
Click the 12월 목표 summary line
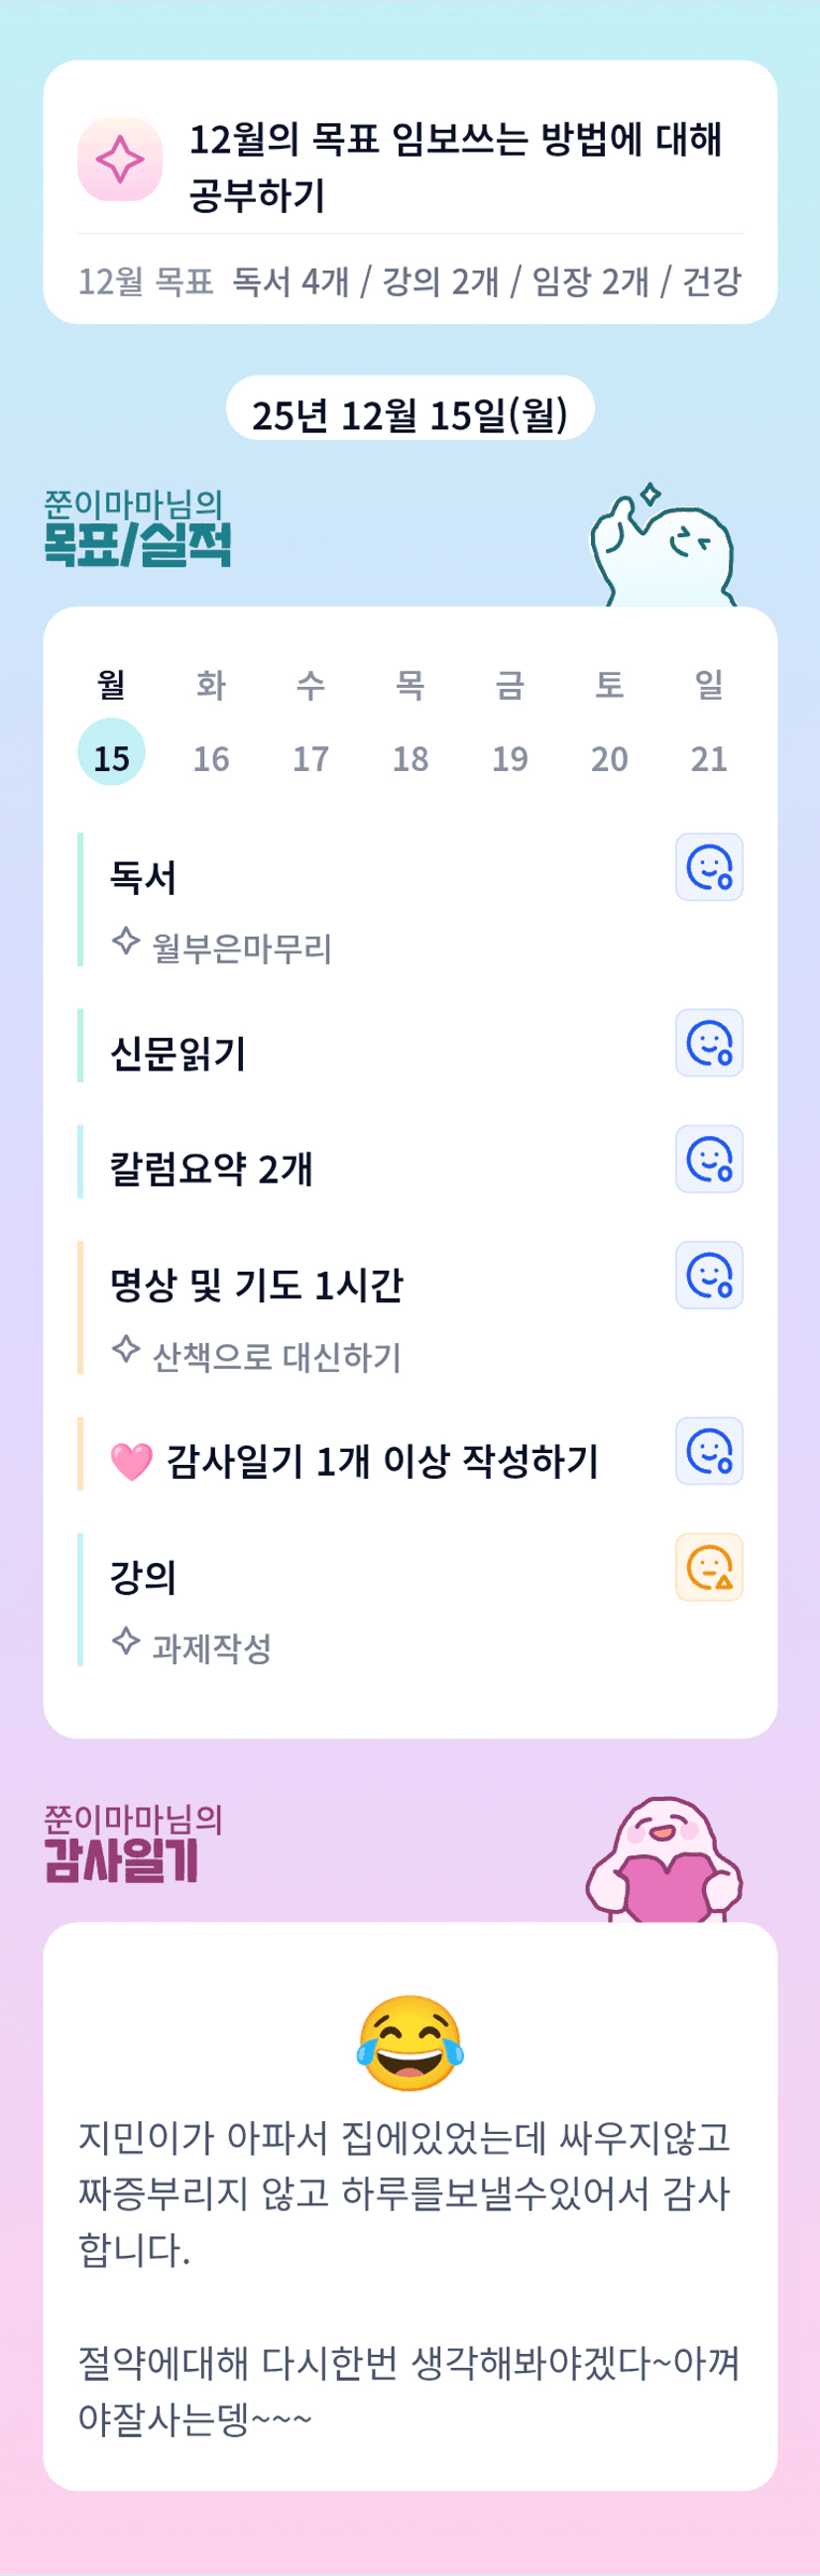(410, 282)
